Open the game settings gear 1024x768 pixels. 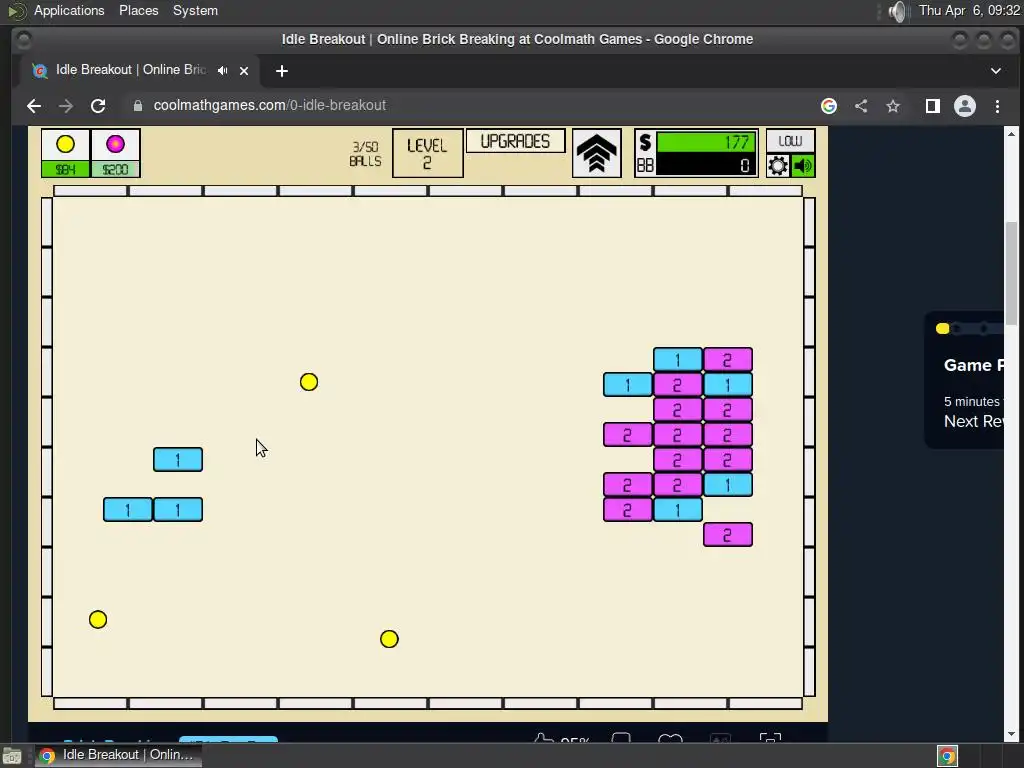778,165
